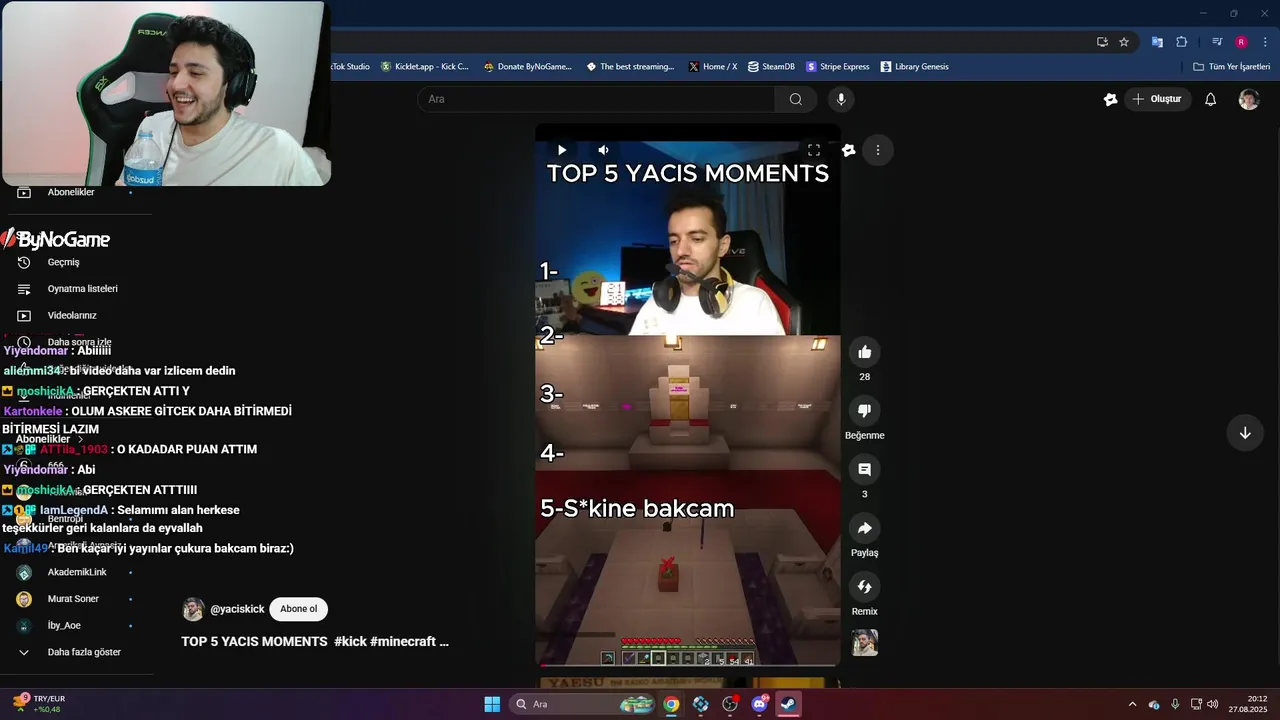Show hidden system tray icons
1280x720 pixels.
point(1132,704)
